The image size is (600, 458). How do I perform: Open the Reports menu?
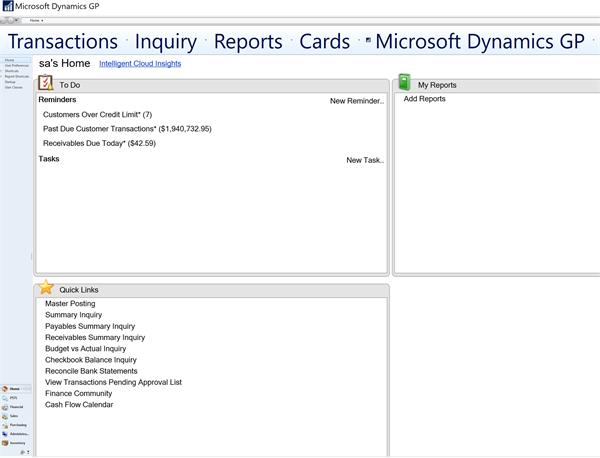point(248,41)
